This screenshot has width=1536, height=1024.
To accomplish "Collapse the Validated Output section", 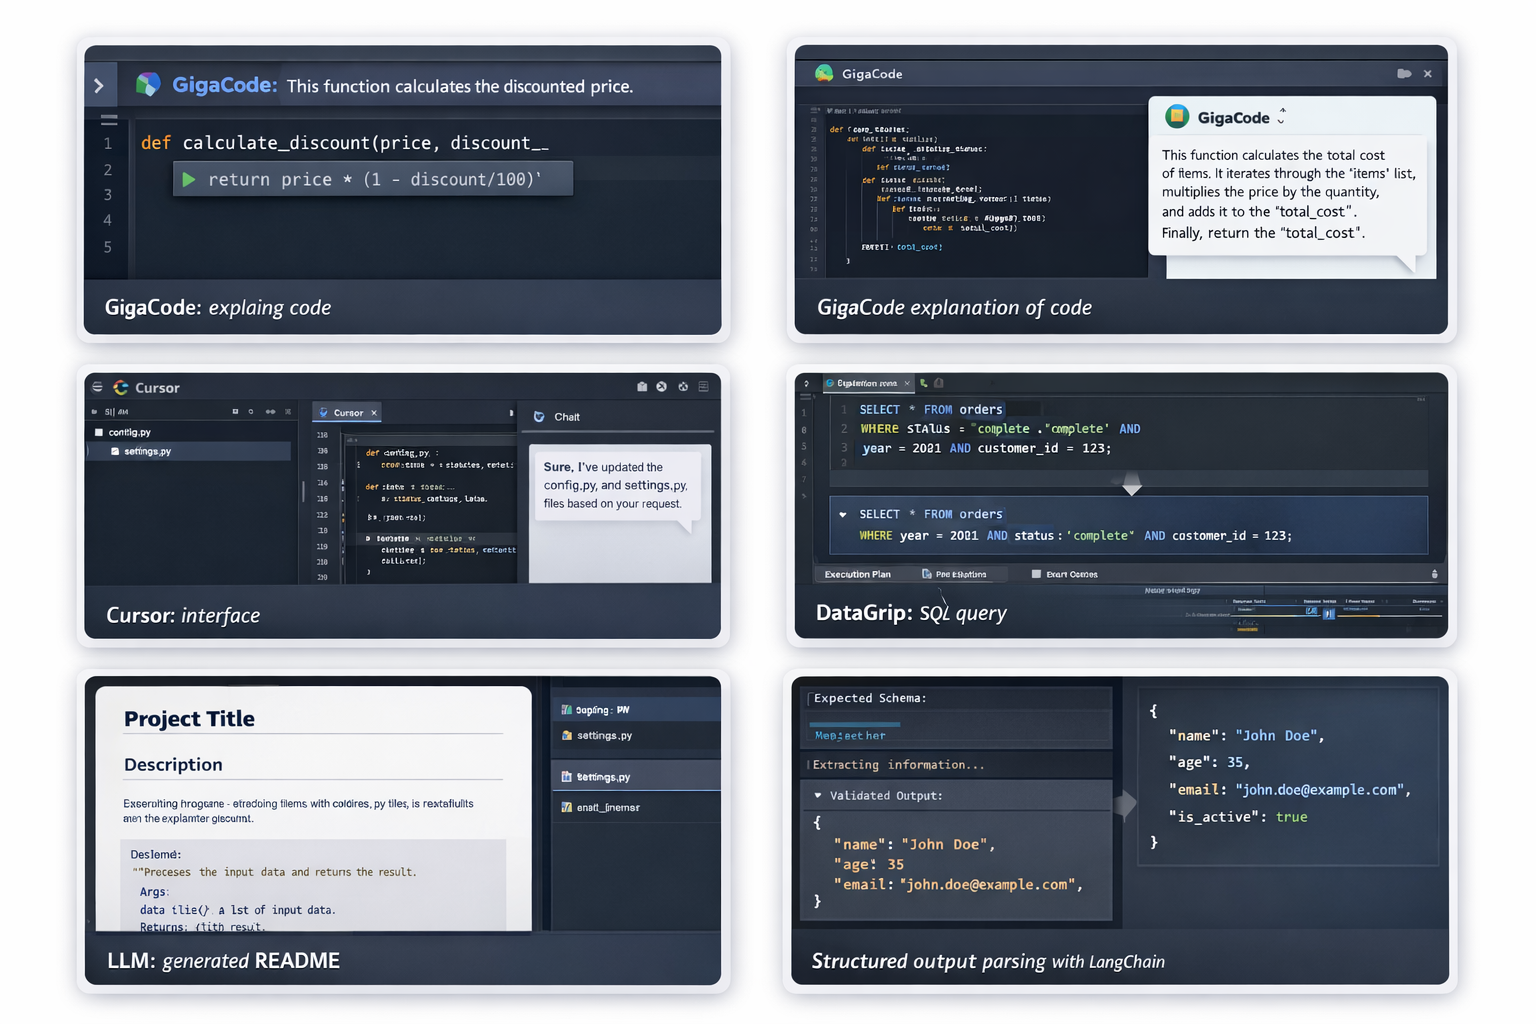I will (x=818, y=796).
